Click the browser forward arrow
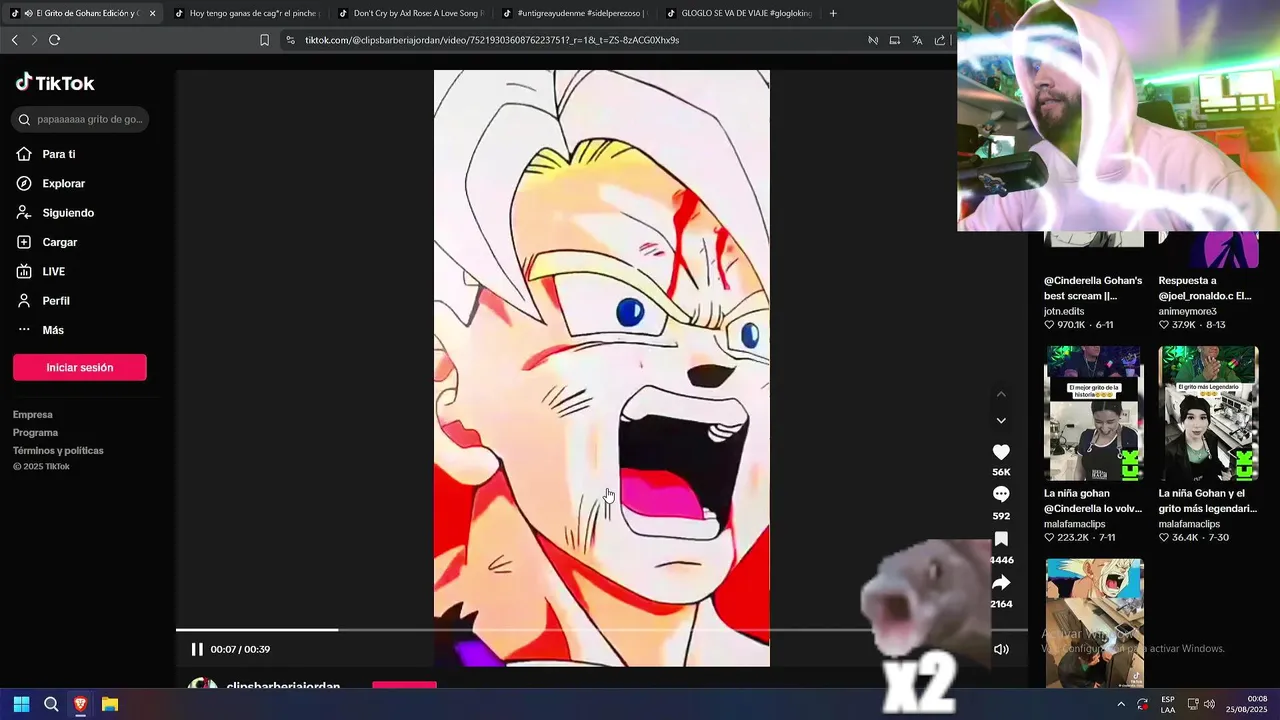This screenshot has height=720, width=1280. point(34,40)
